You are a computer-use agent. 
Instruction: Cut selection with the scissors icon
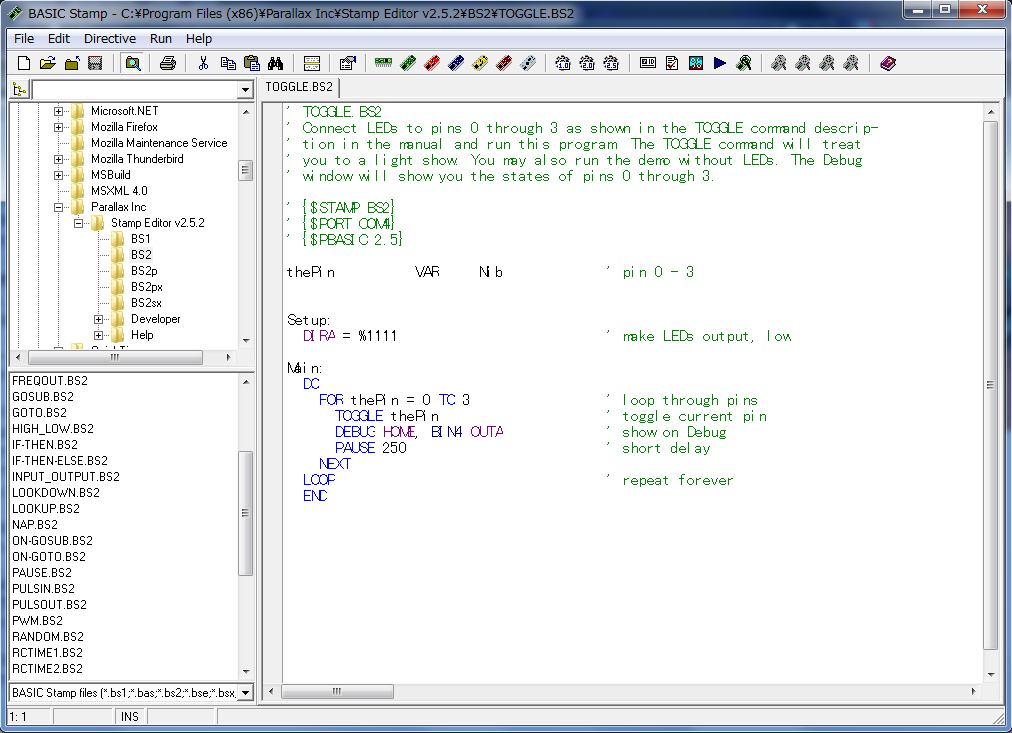pyautogui.click(x=203, y=63)
